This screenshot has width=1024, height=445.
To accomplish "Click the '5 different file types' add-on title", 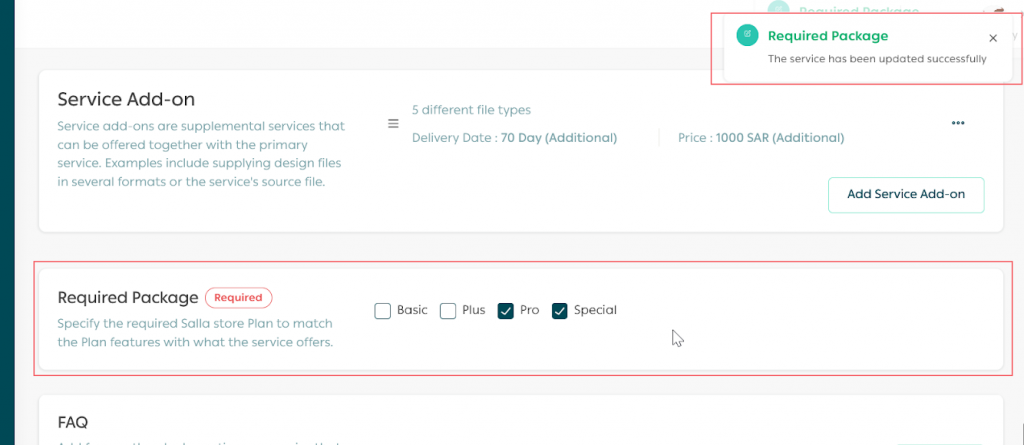I will coord(471,110).
